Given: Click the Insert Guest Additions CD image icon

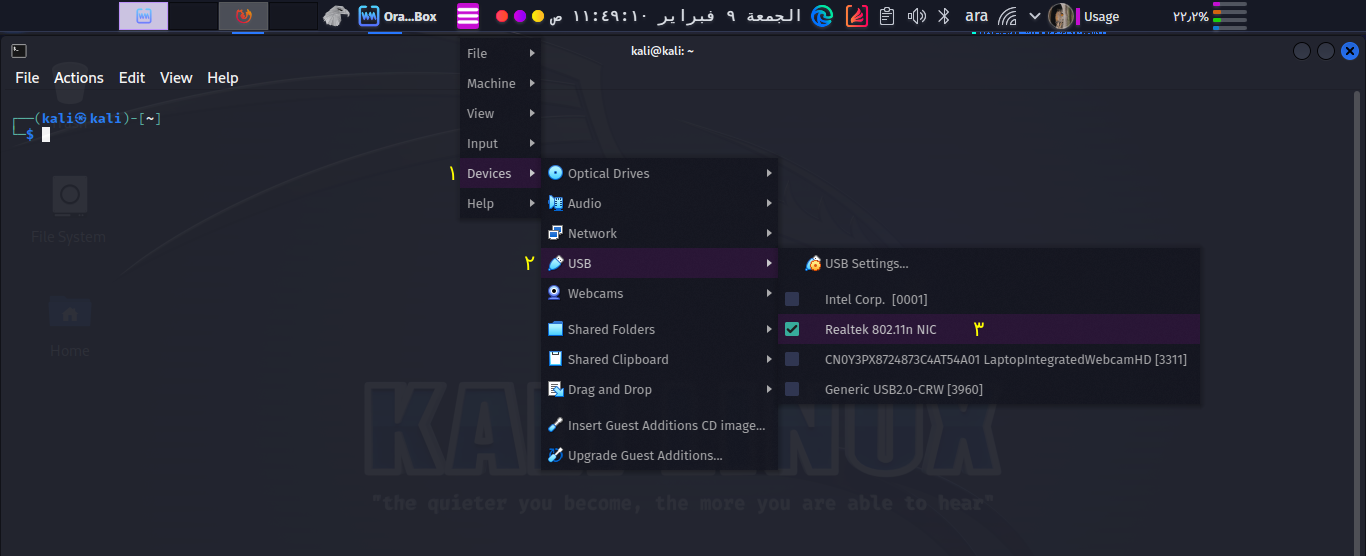Looking at the screenshot, I should click(556, 425).
